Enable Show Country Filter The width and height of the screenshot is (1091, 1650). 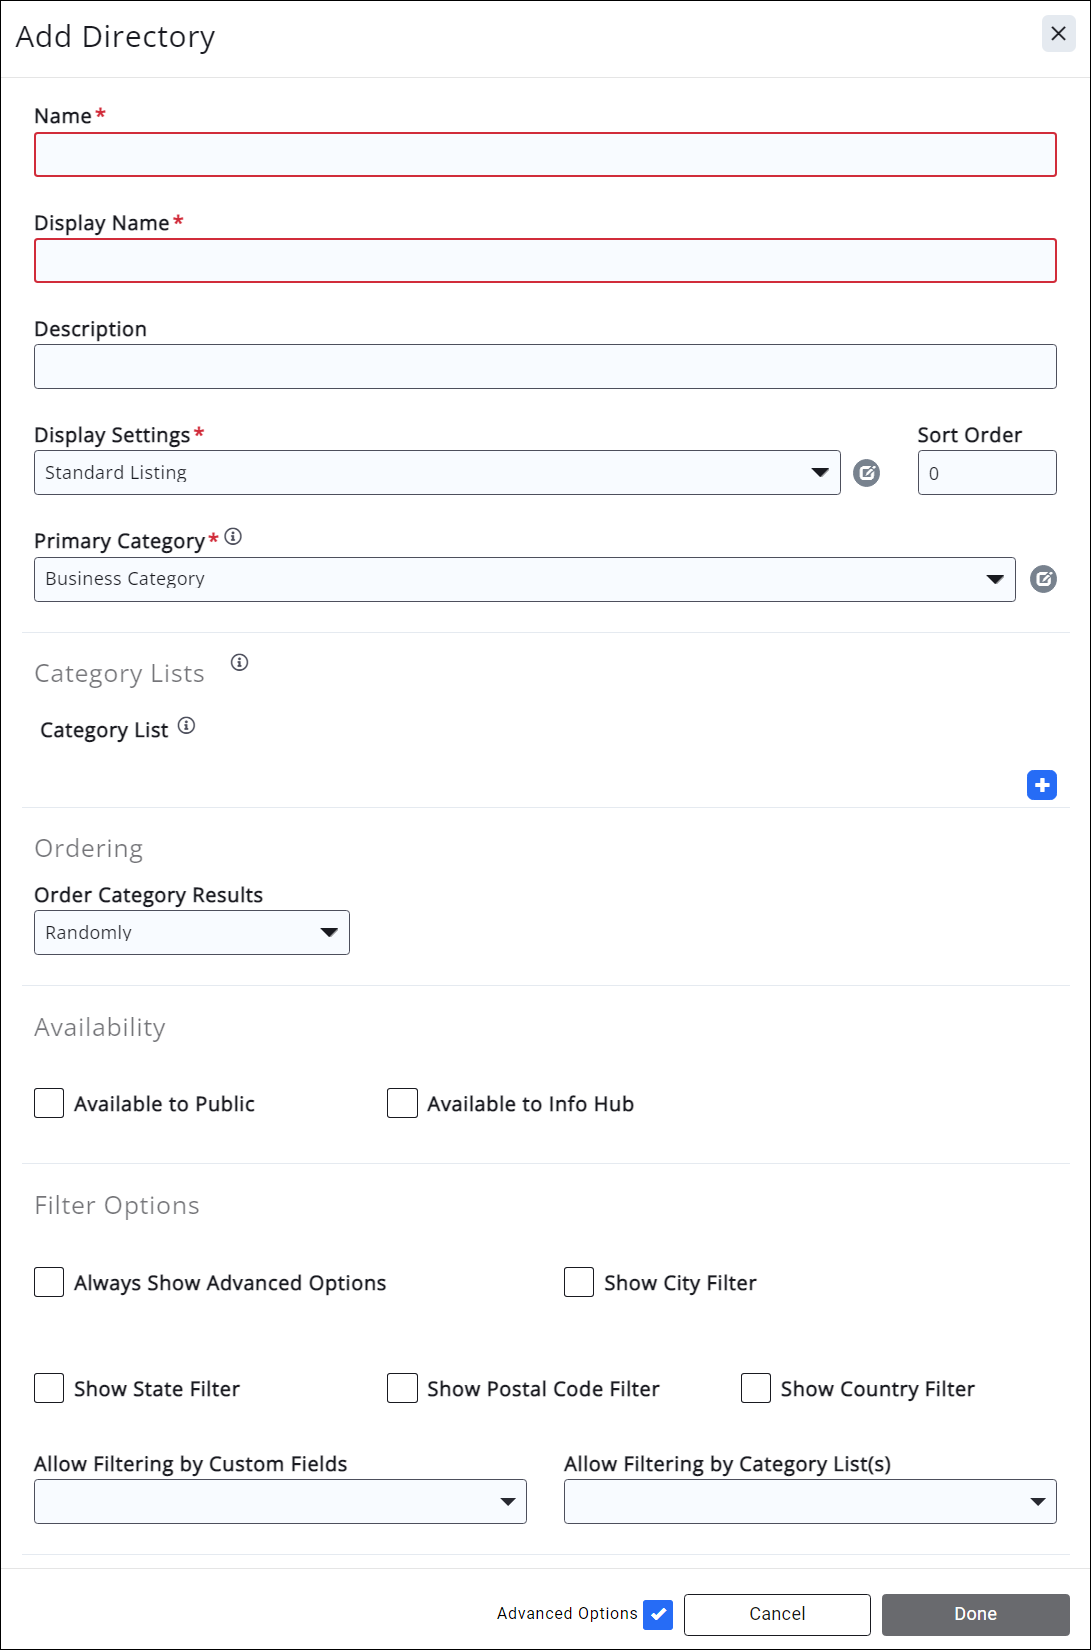click(756, 1388)
